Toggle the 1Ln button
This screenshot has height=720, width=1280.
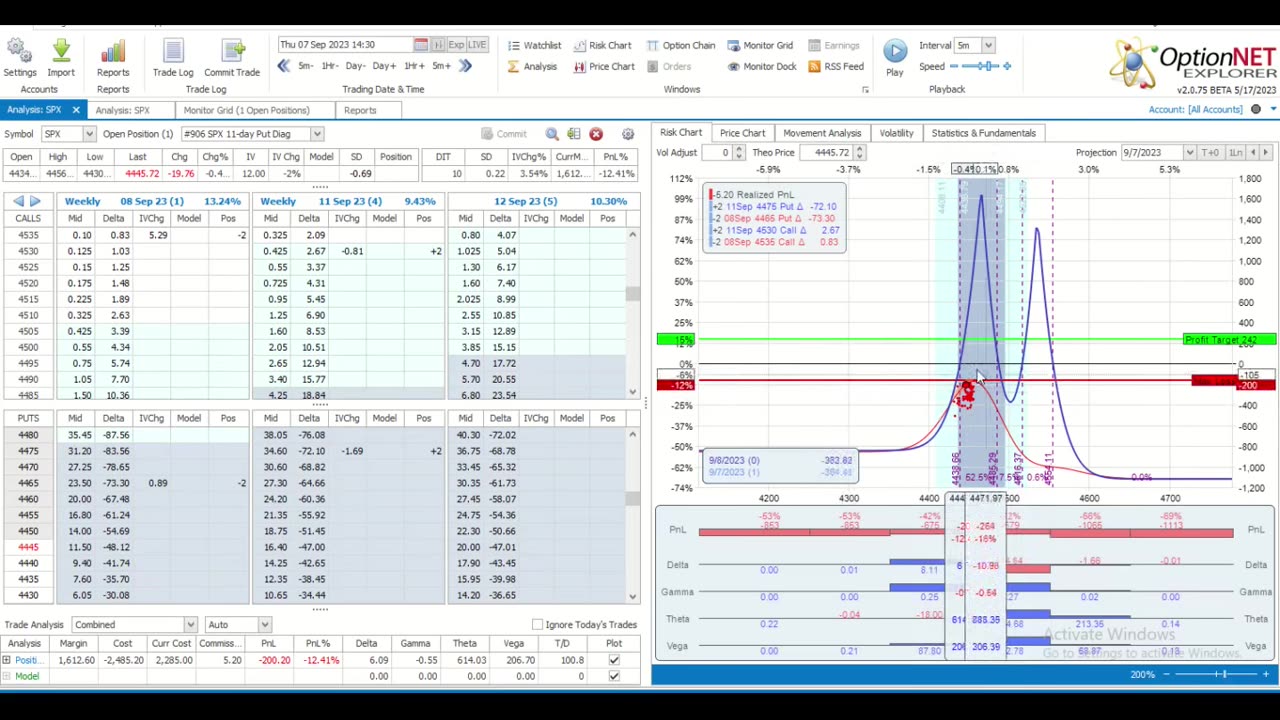1236,152
